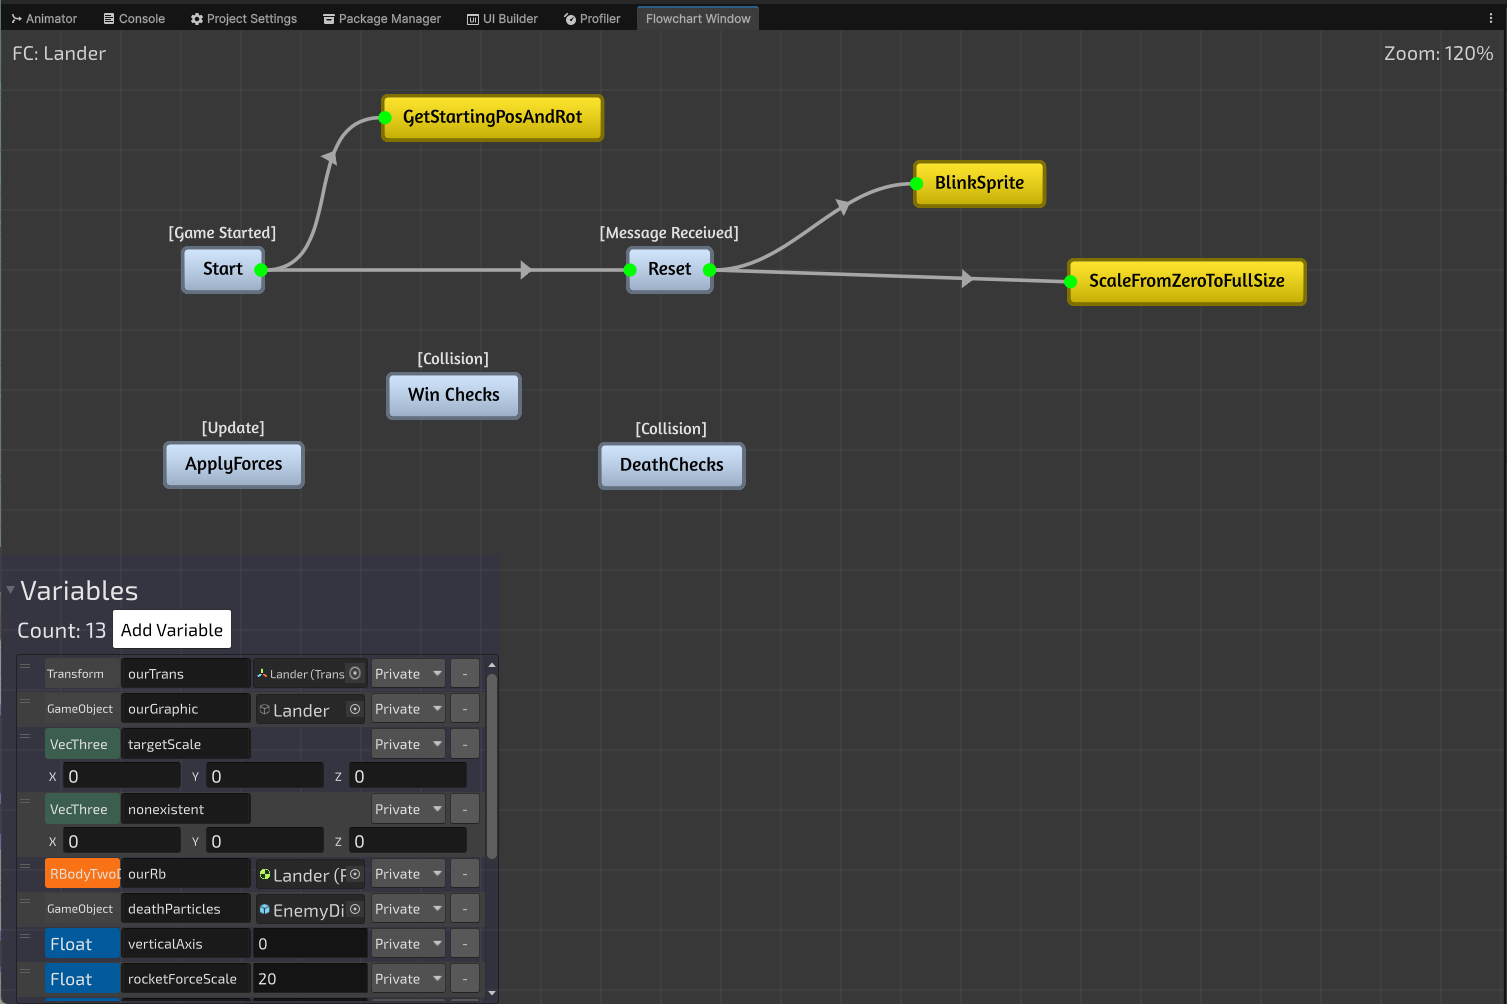The height and width of the screenshot is (1004, 1507).
Task: Remove the rocketForceScale variable with minus
Action: click(x=465, y=979)
